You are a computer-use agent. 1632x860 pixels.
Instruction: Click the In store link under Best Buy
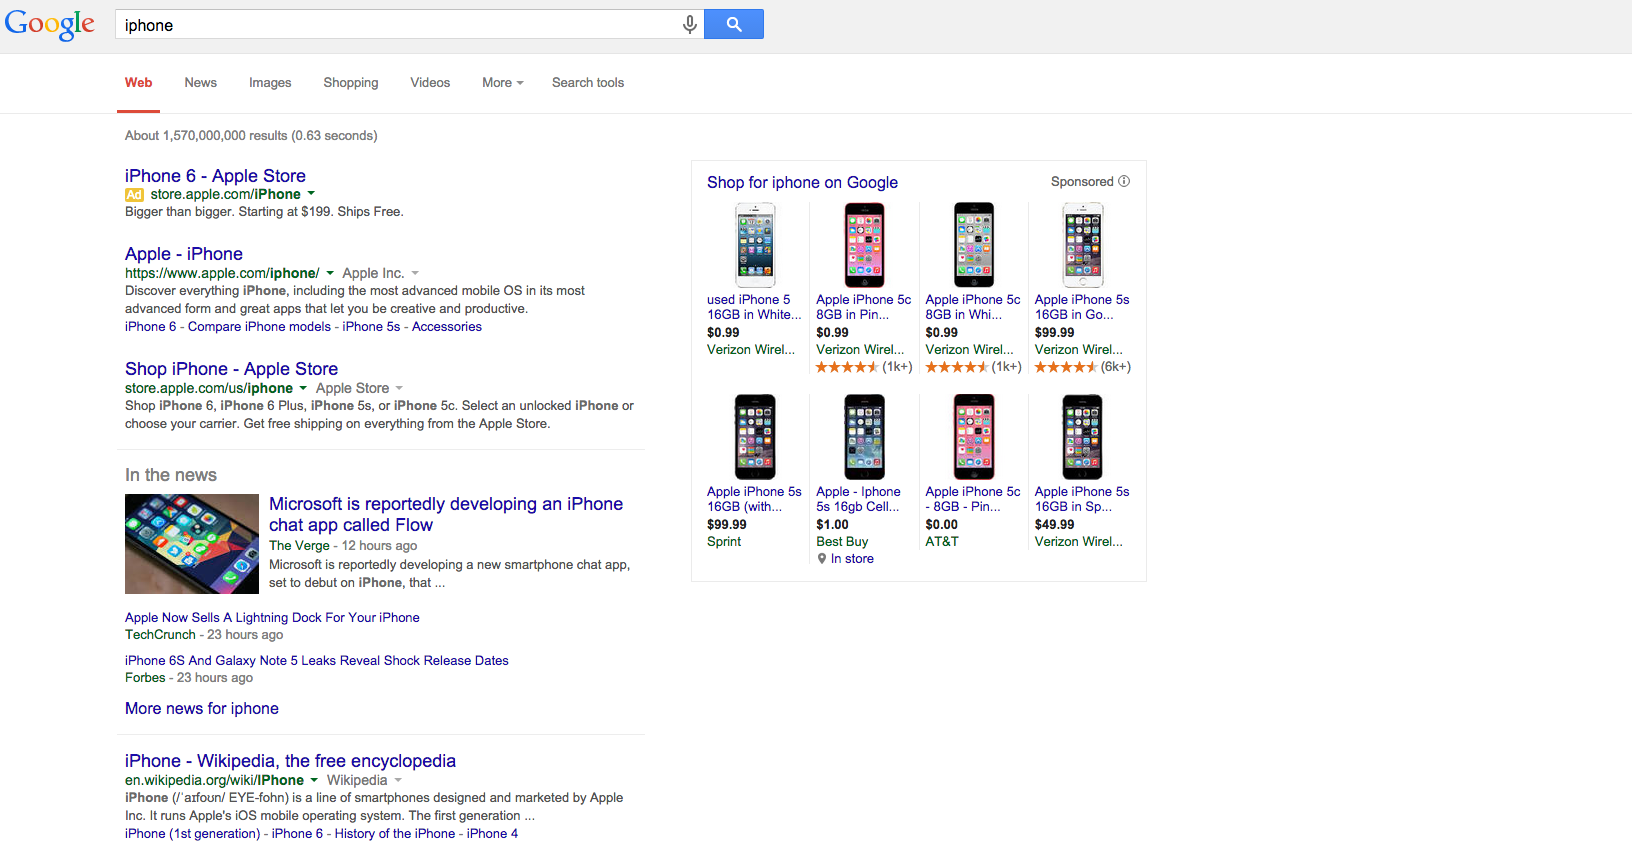(x=852, y=559)
